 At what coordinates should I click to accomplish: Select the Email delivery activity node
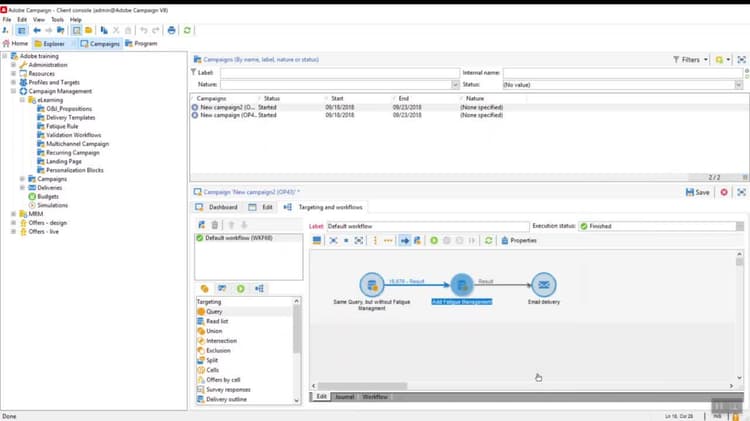[x=544, y=285]
